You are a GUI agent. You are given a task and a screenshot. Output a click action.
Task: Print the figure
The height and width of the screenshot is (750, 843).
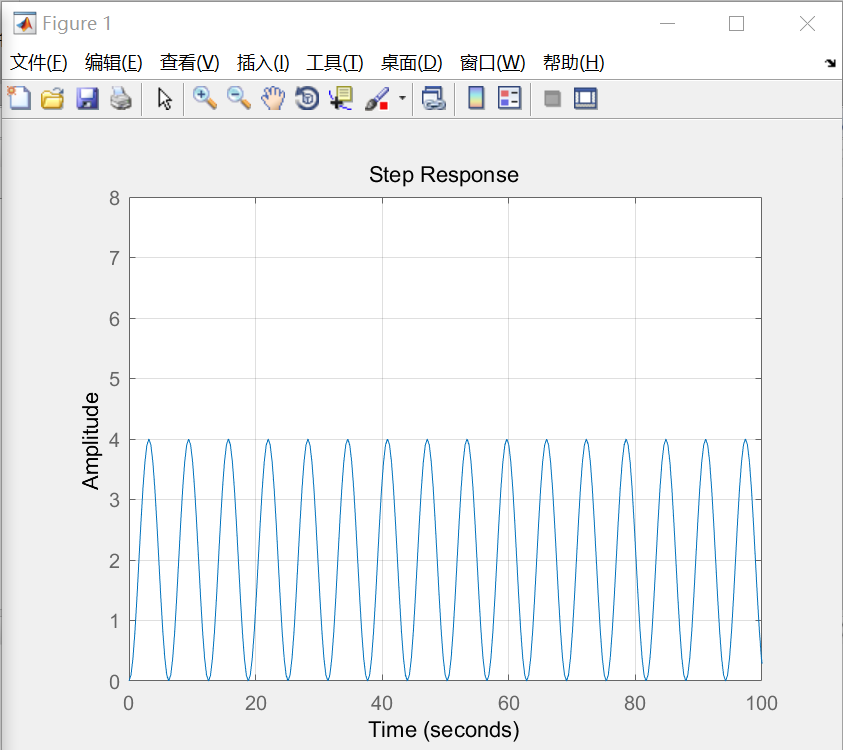coord(119,98)
